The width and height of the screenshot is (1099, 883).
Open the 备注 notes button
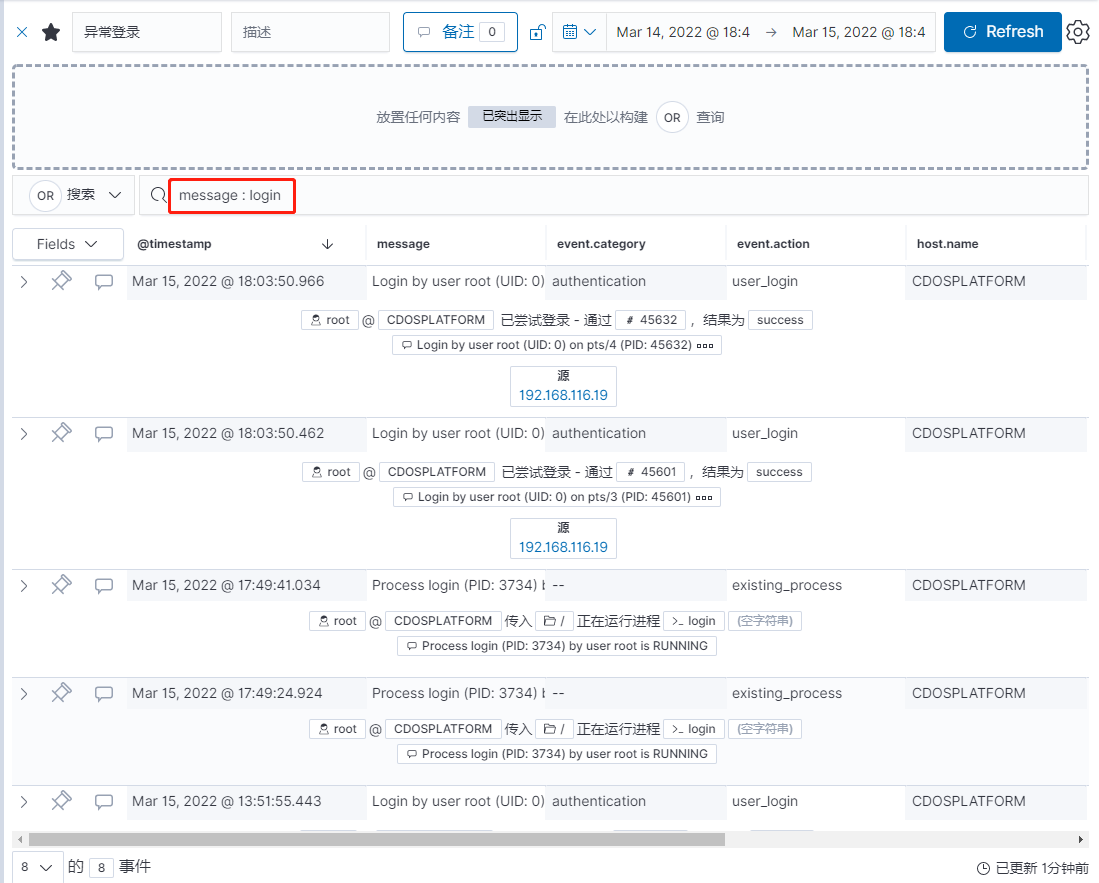[x=460, y=32]
